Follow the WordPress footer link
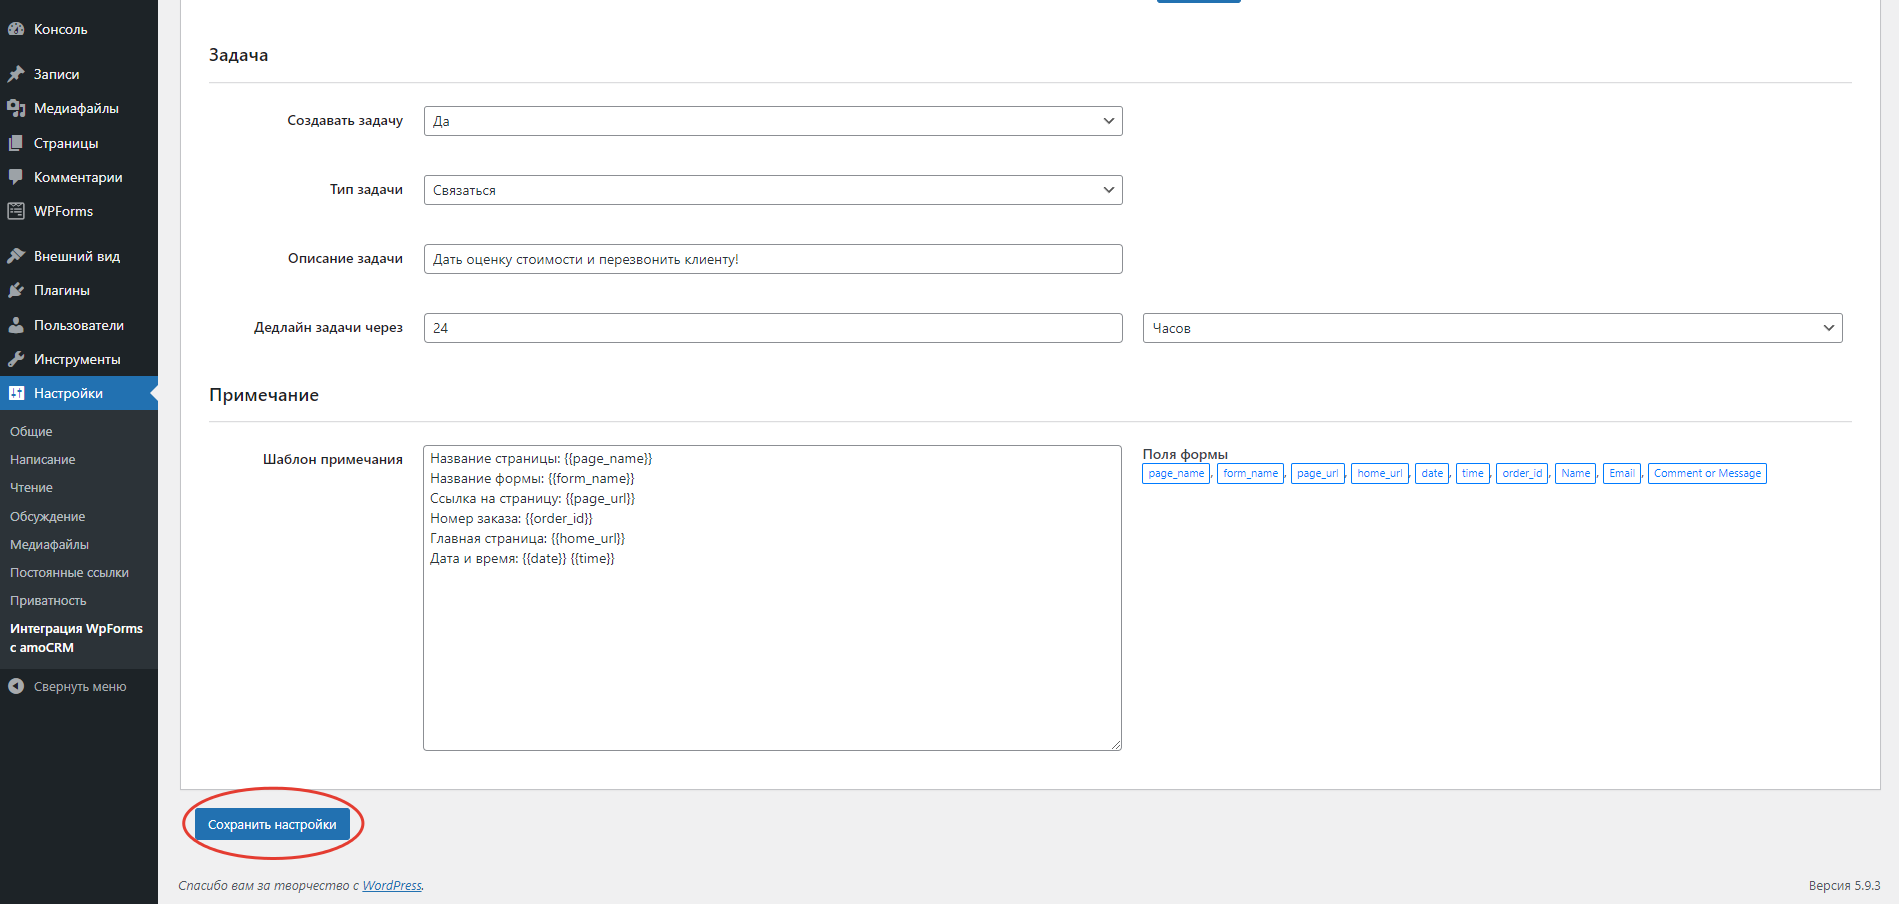 point(392,885)
